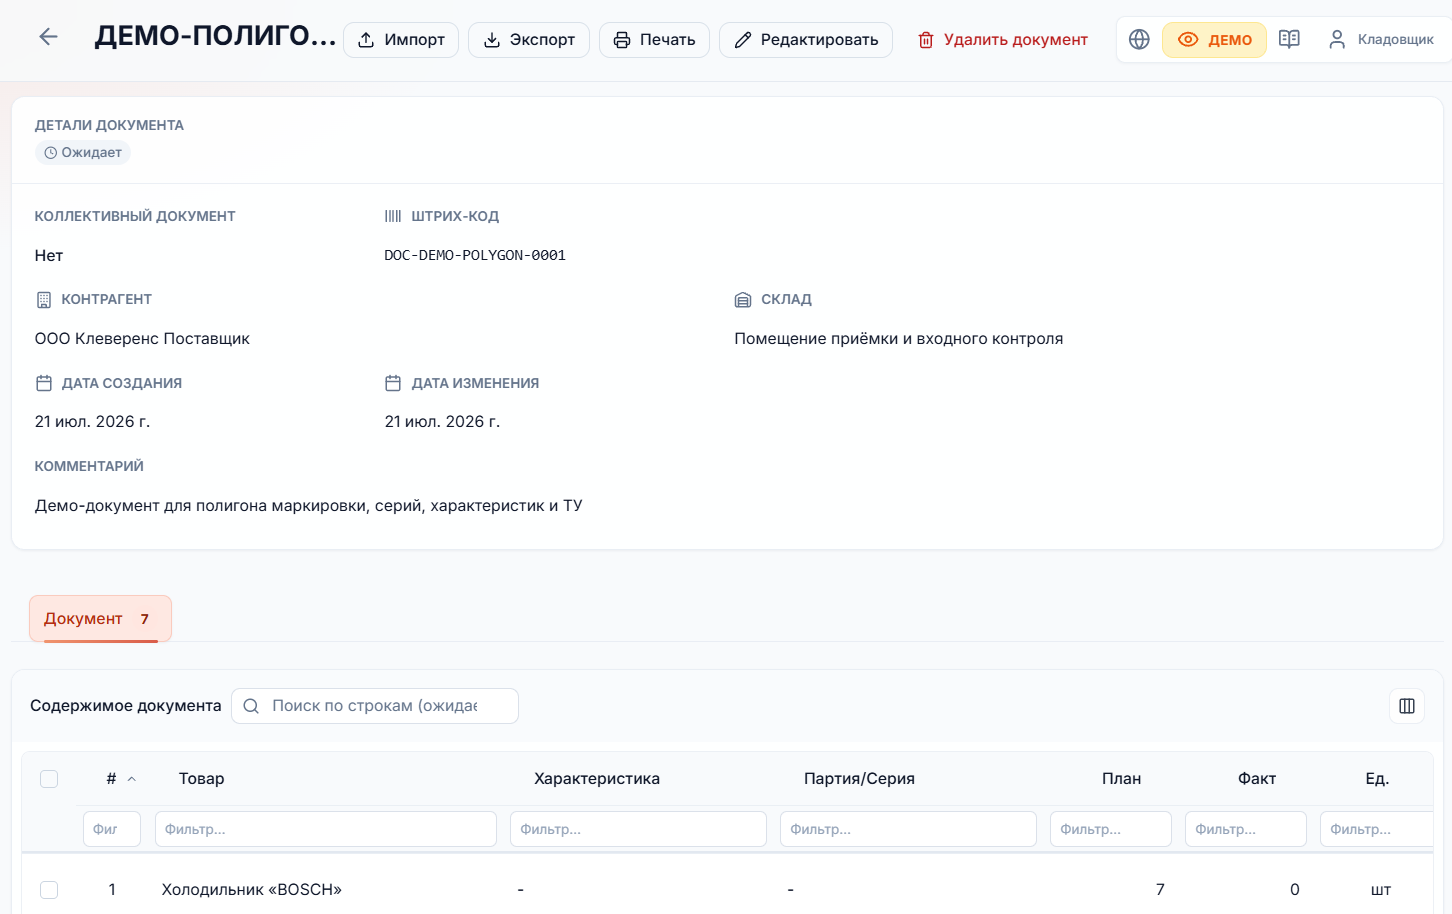Screen dimensions: 1452x914
Task: Click the Характеристика column header
Action: click(597, 779)
